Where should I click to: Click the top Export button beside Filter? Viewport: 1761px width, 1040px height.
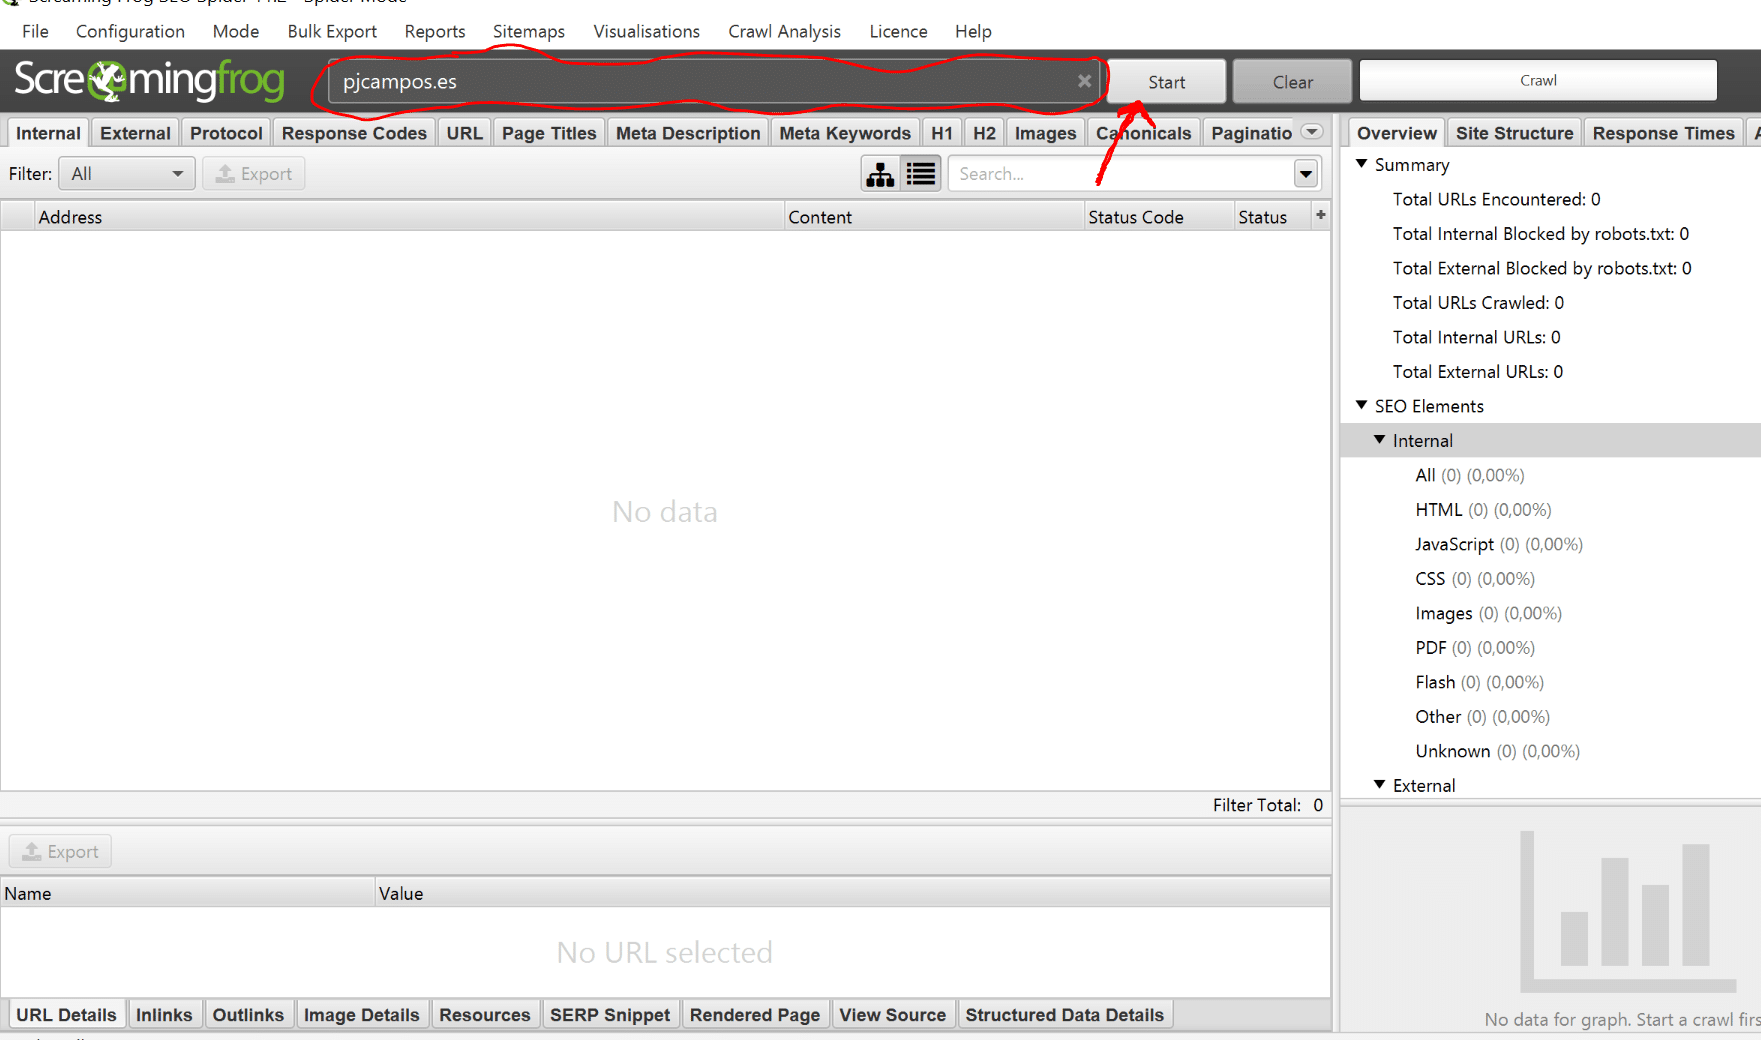tap(254, 174)
